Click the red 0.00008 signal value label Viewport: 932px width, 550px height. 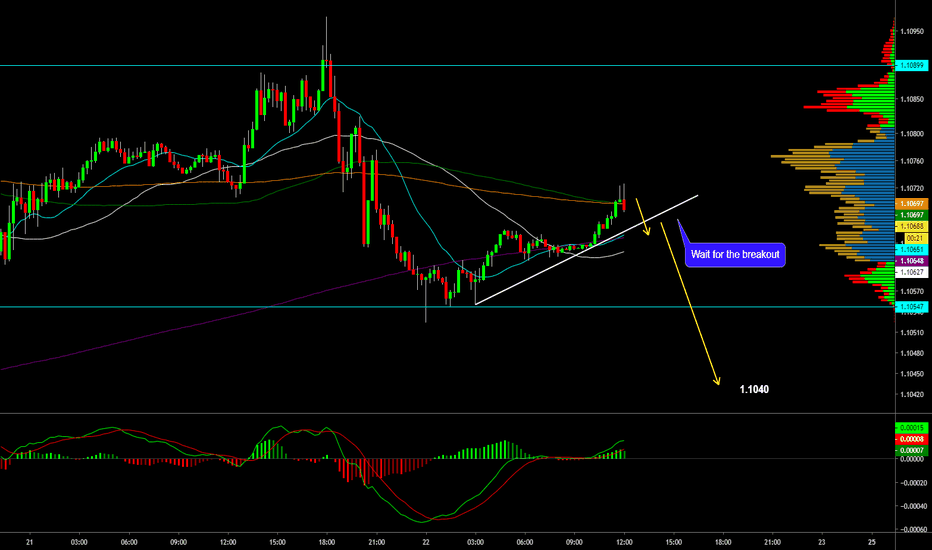pyautogui.click(x=911, y=438)
